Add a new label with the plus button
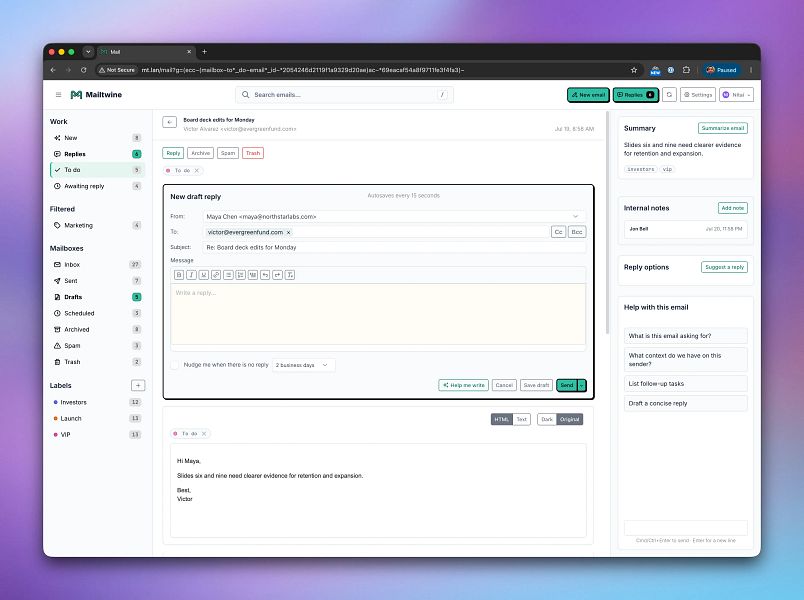 [x=138, y=385]
